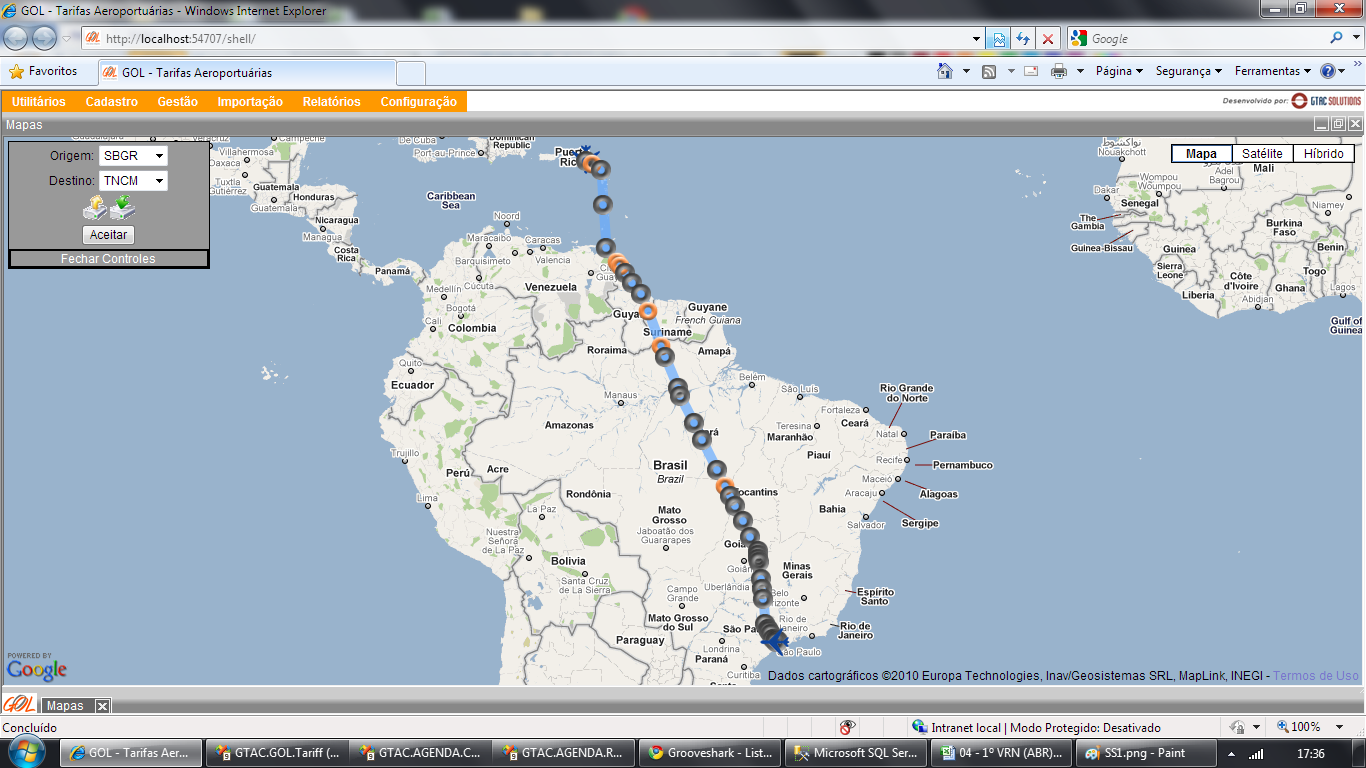The image size is (1366, 768).
Task: Click Fechar Controles to hide panel
Action: [x=108, y=259]
